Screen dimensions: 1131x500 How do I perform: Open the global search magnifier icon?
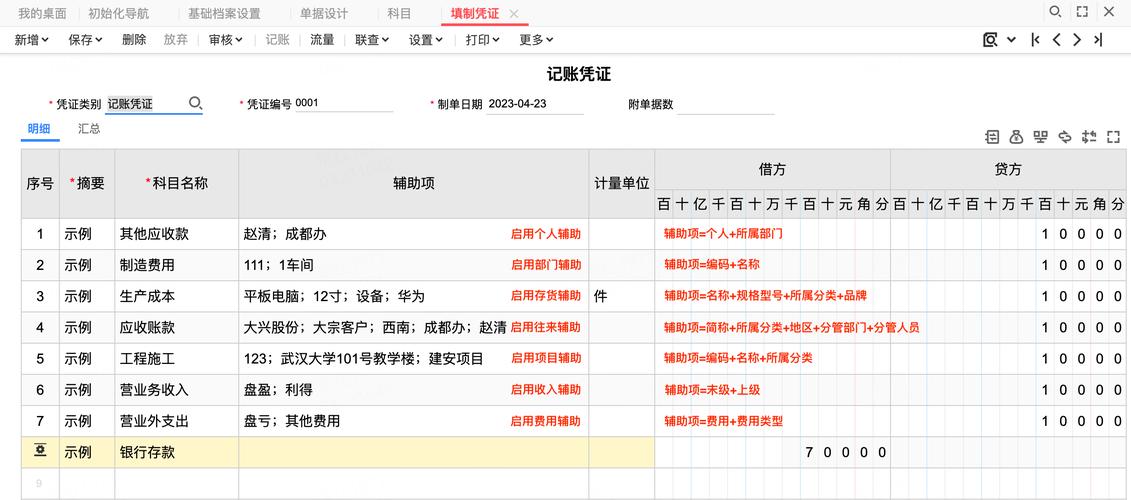[1055, 12]
